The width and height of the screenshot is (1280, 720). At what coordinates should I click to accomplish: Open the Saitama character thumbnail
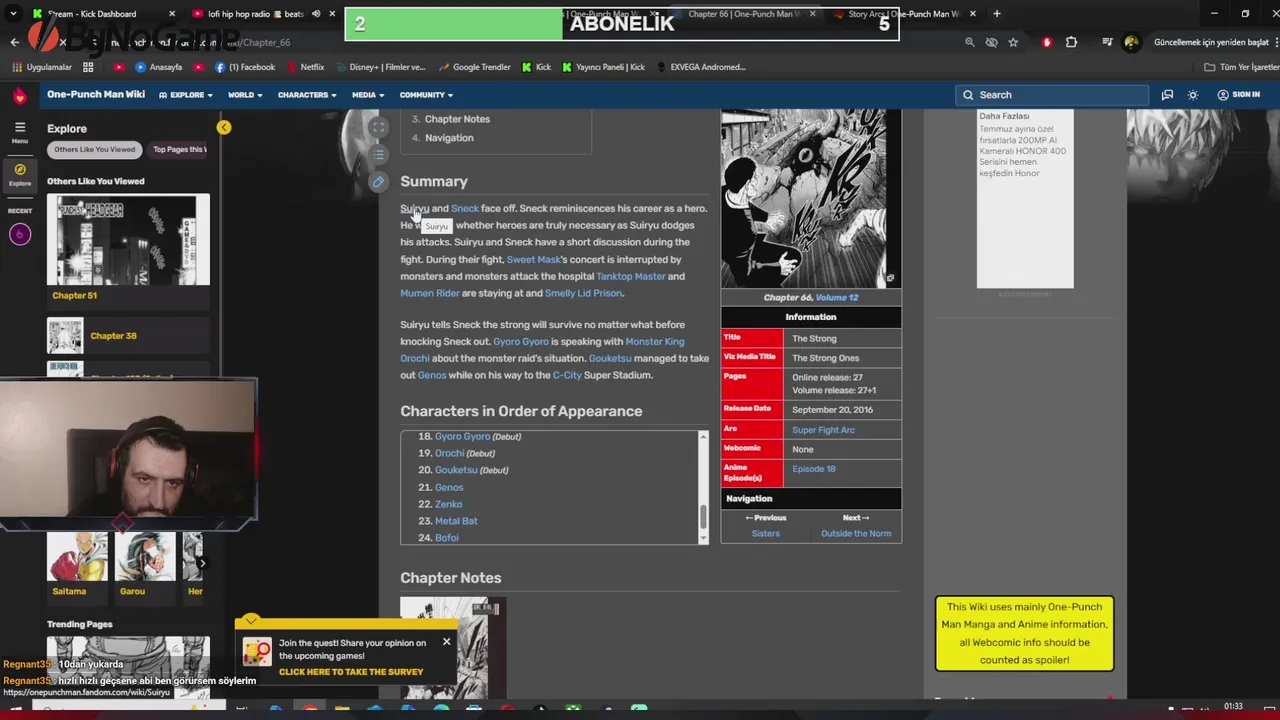[x=77, y=557]
